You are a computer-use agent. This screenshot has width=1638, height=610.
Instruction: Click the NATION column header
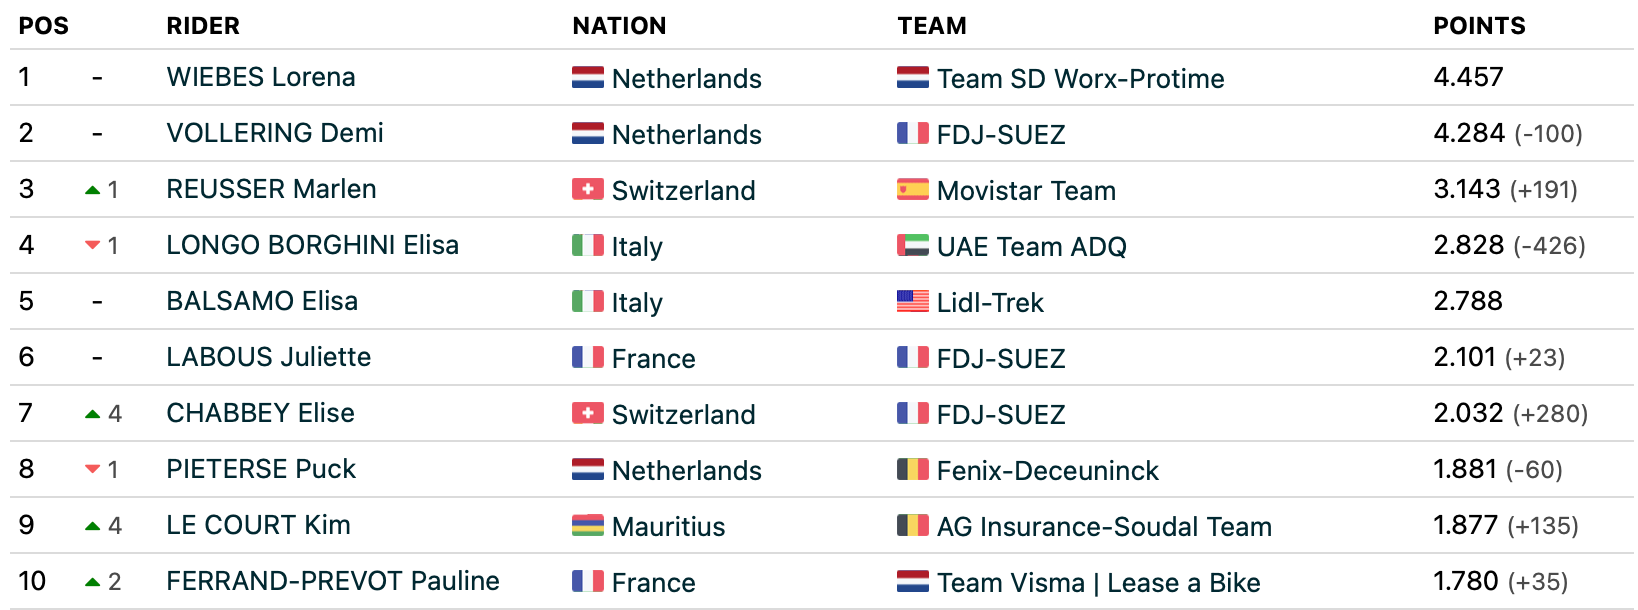click(619, 26)
